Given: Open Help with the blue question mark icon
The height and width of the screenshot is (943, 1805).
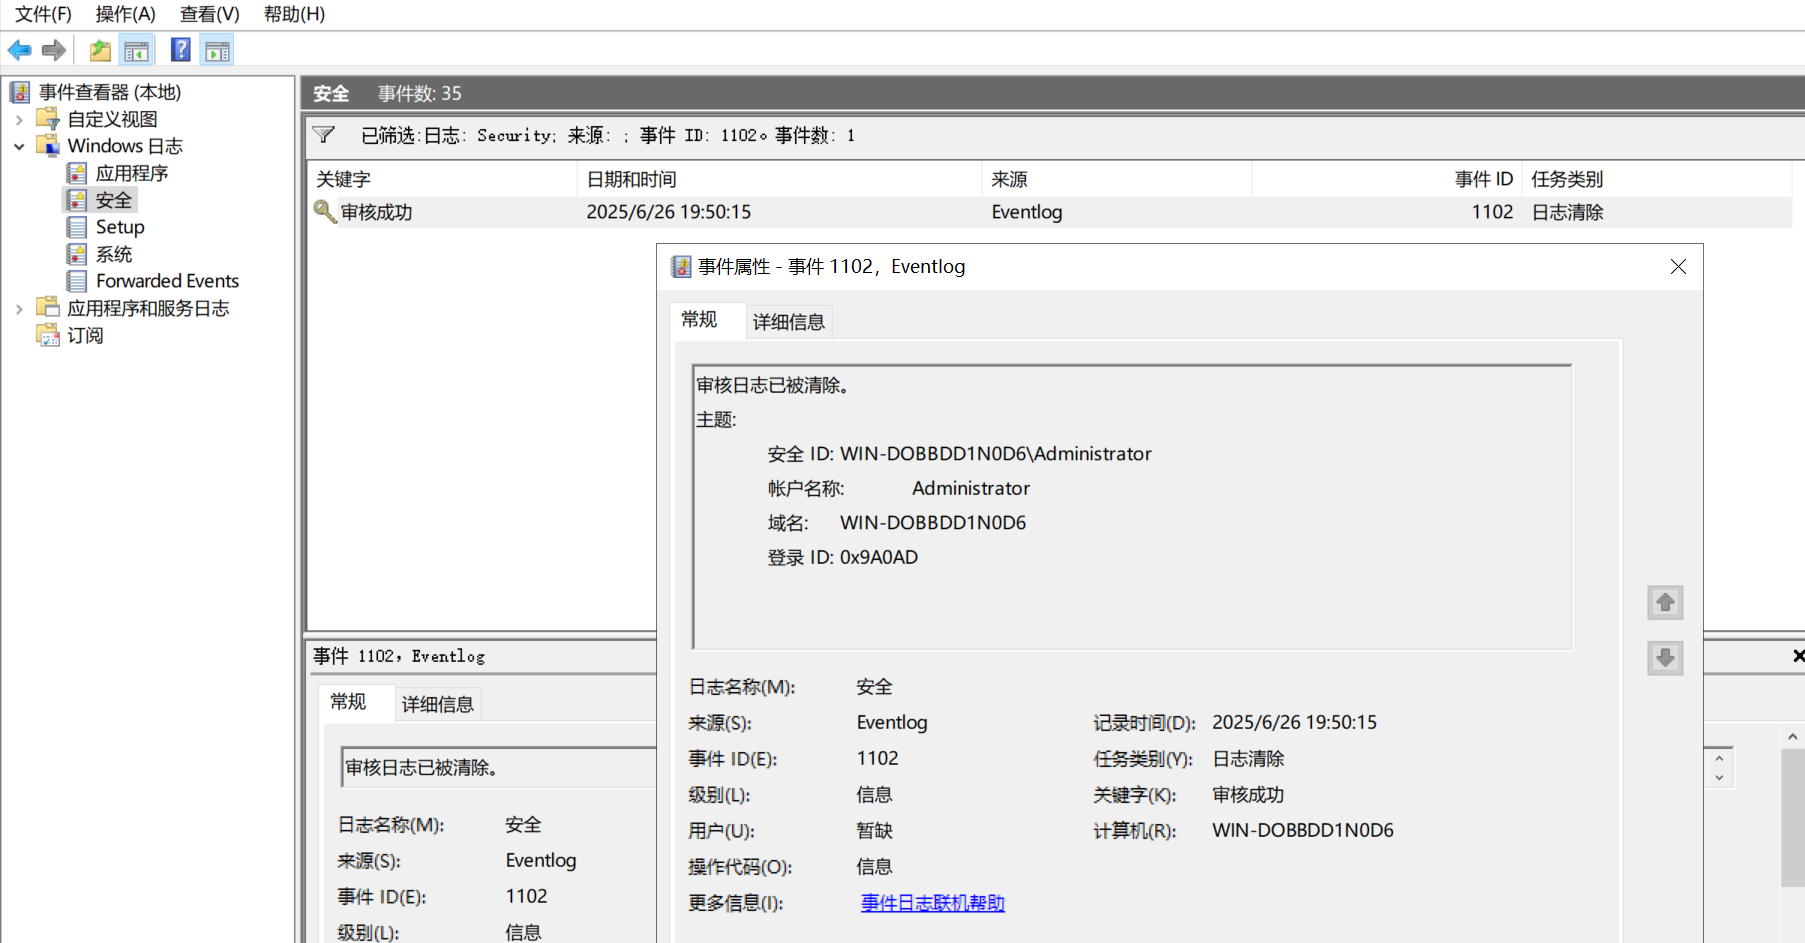Looking at the screenshot, I should 181,50.
